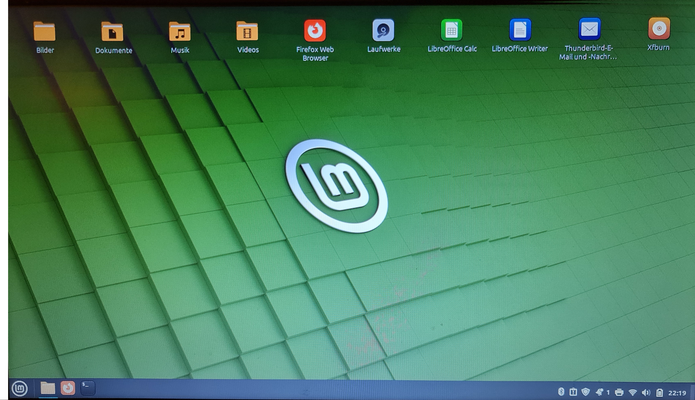Select the Musik folder icon
This screenshot has width=695, height=400.
[179, 31]
